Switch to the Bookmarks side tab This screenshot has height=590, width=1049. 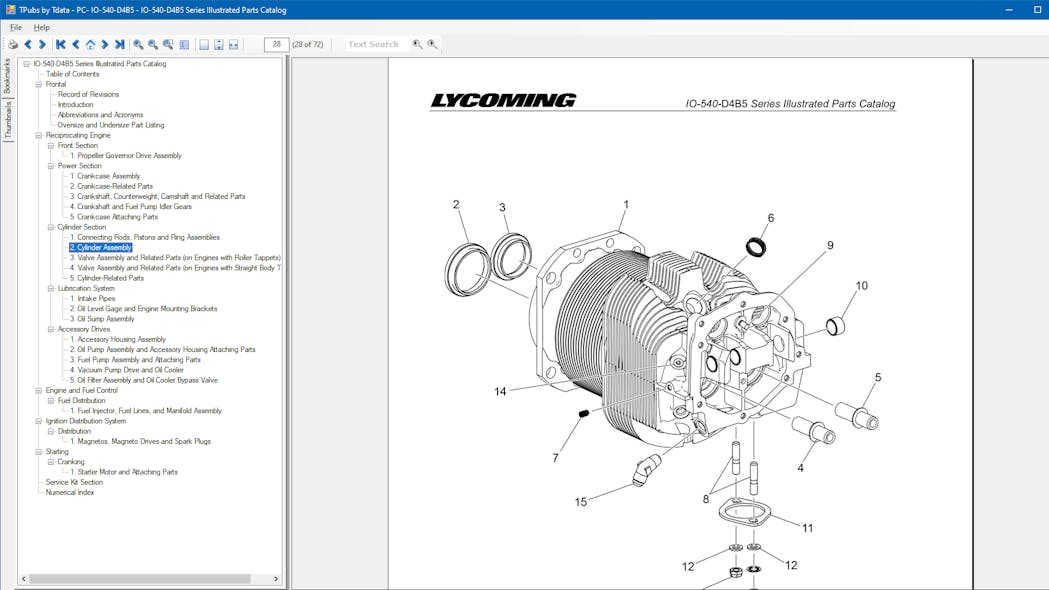click(x=7, y=76)
